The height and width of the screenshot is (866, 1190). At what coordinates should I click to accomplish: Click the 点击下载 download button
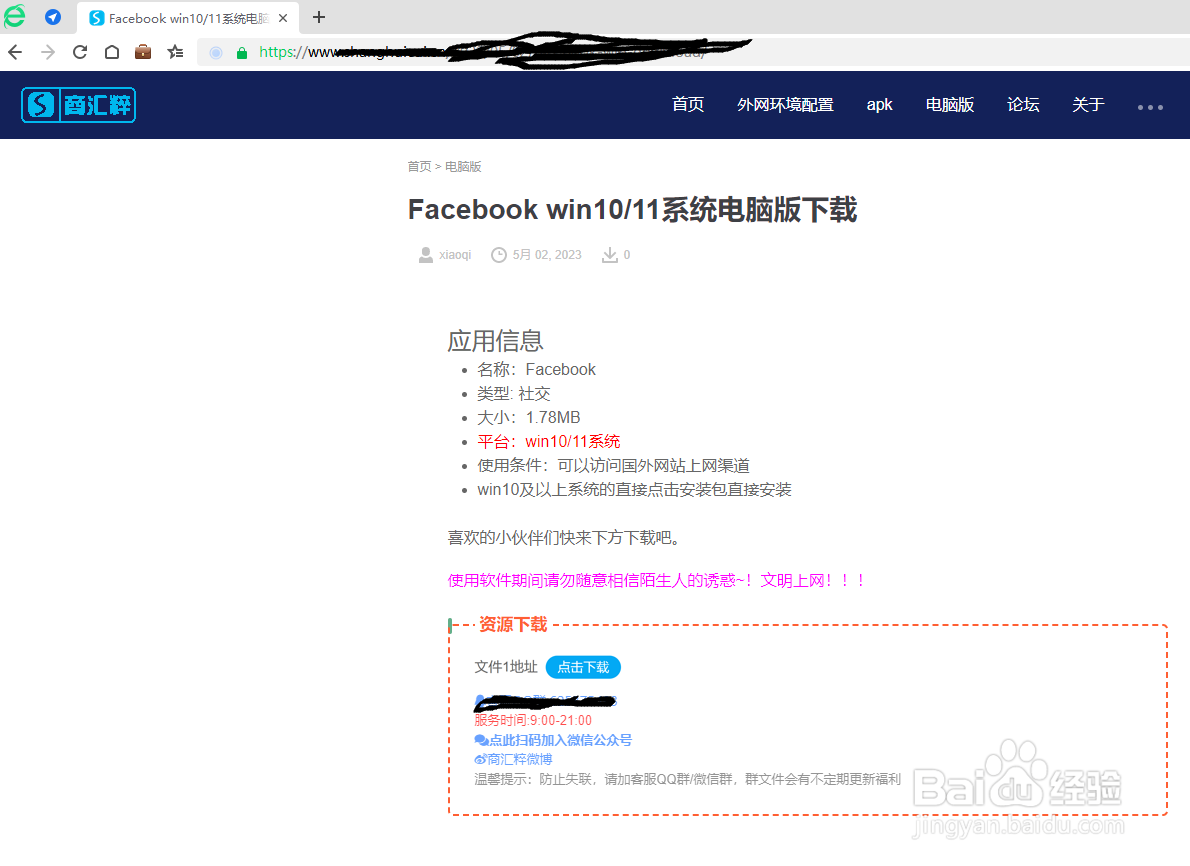click(x=583, y=667)
